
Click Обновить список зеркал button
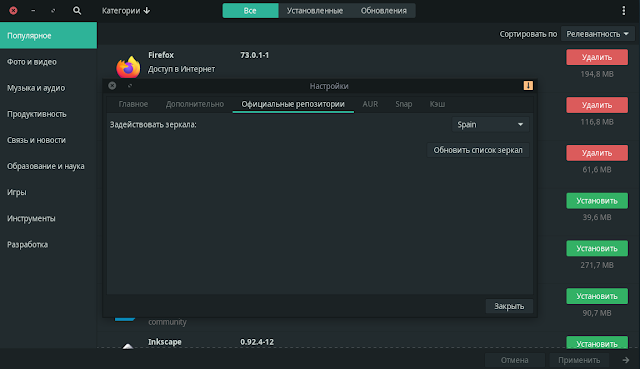478,150
